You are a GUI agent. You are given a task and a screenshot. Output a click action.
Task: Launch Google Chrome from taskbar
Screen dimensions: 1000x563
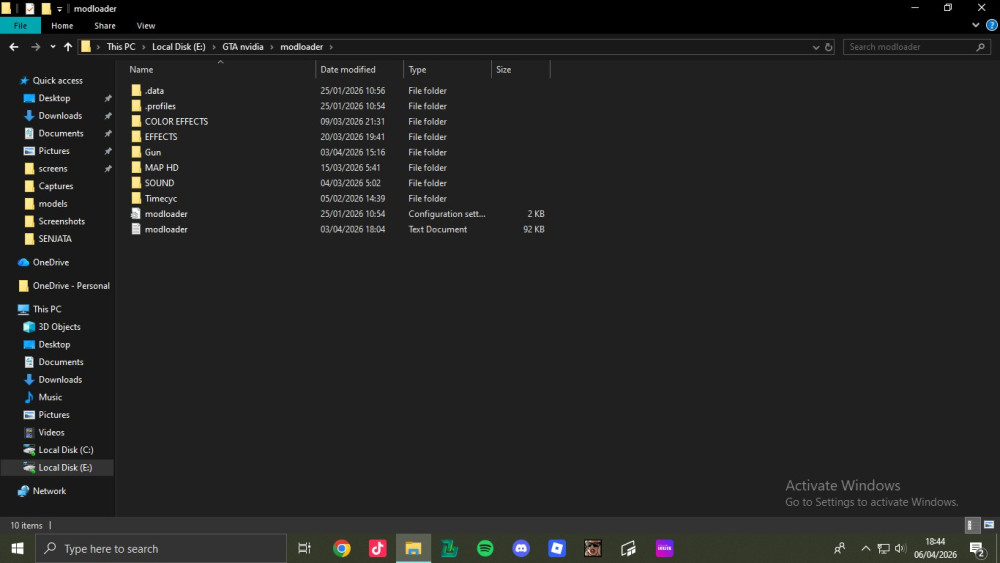[342, 548]
